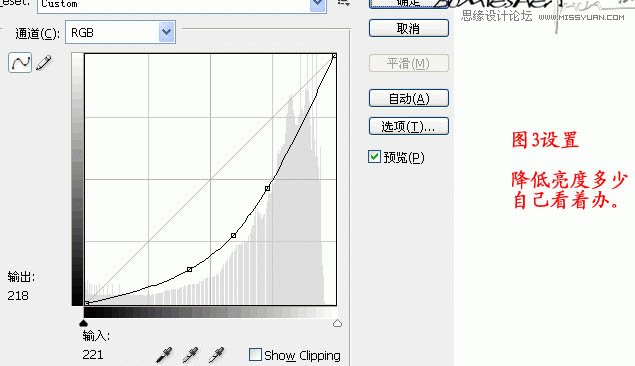
Task: Click the 自动(A) auto button
Action: pyautogui.click(x=409, y=98)
